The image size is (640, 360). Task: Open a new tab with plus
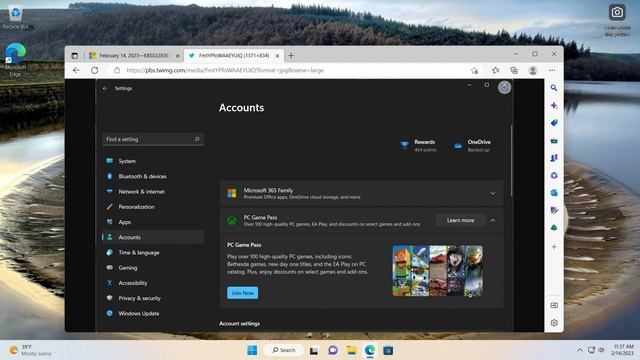(x=291, y=56)
